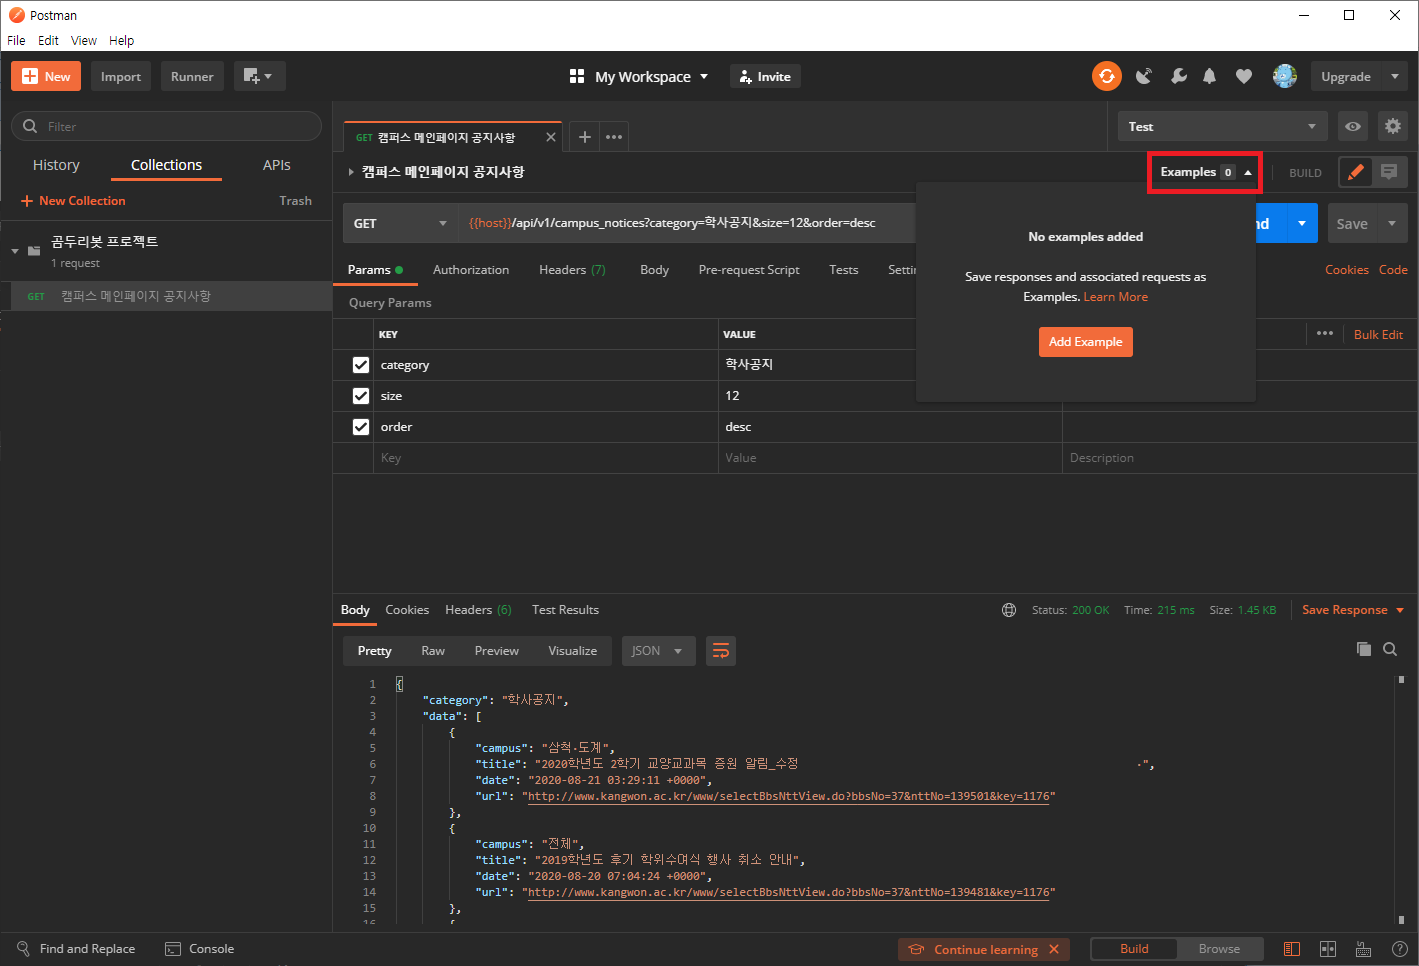Image resolution: width=1419 pixels, height=966 pixels.
Task: Click the sync status icon
Action: click(1107, 76)
